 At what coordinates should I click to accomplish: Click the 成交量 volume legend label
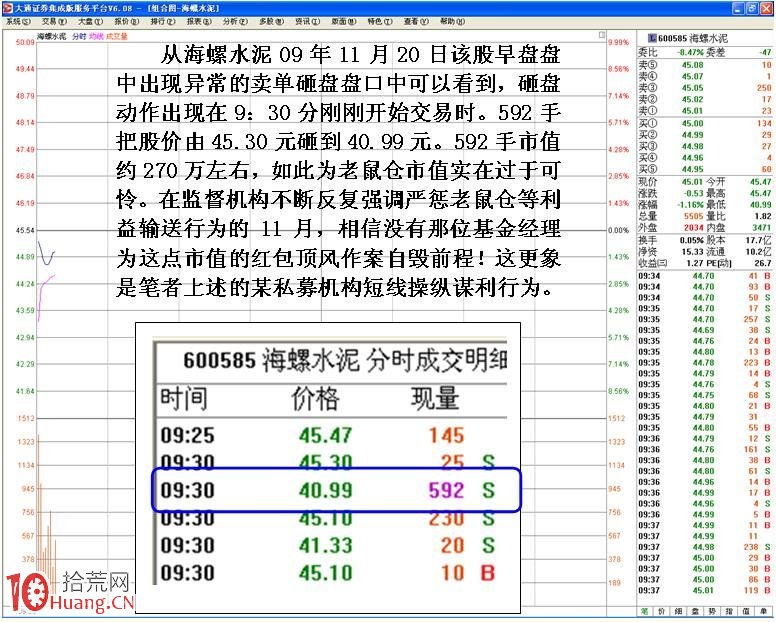(x=118, y=36)
